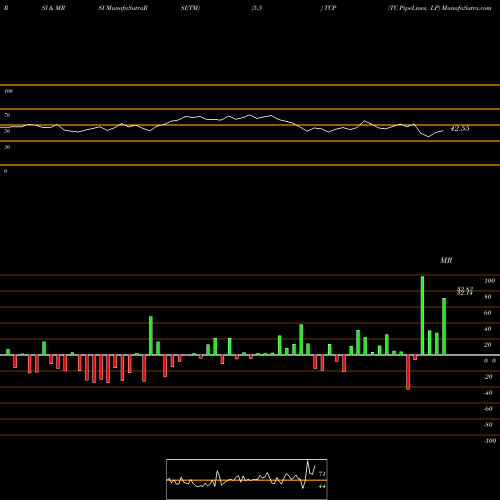Viewport: 500px width, 500px height.
Task: Click the 80 label on the MR axis
Action: point(487,297)
